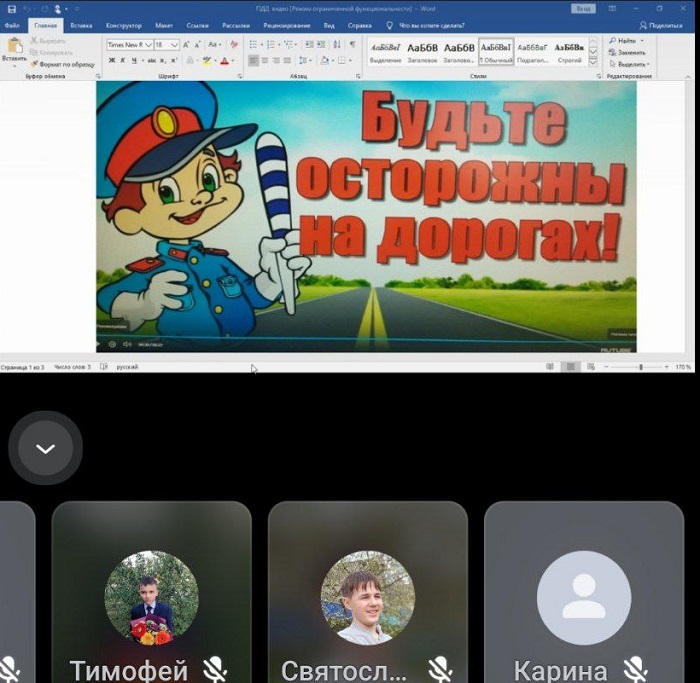Viewport: 700px width, 683px height.
Task: Switch to the Вставка tab
Action: tap(81, 25)
